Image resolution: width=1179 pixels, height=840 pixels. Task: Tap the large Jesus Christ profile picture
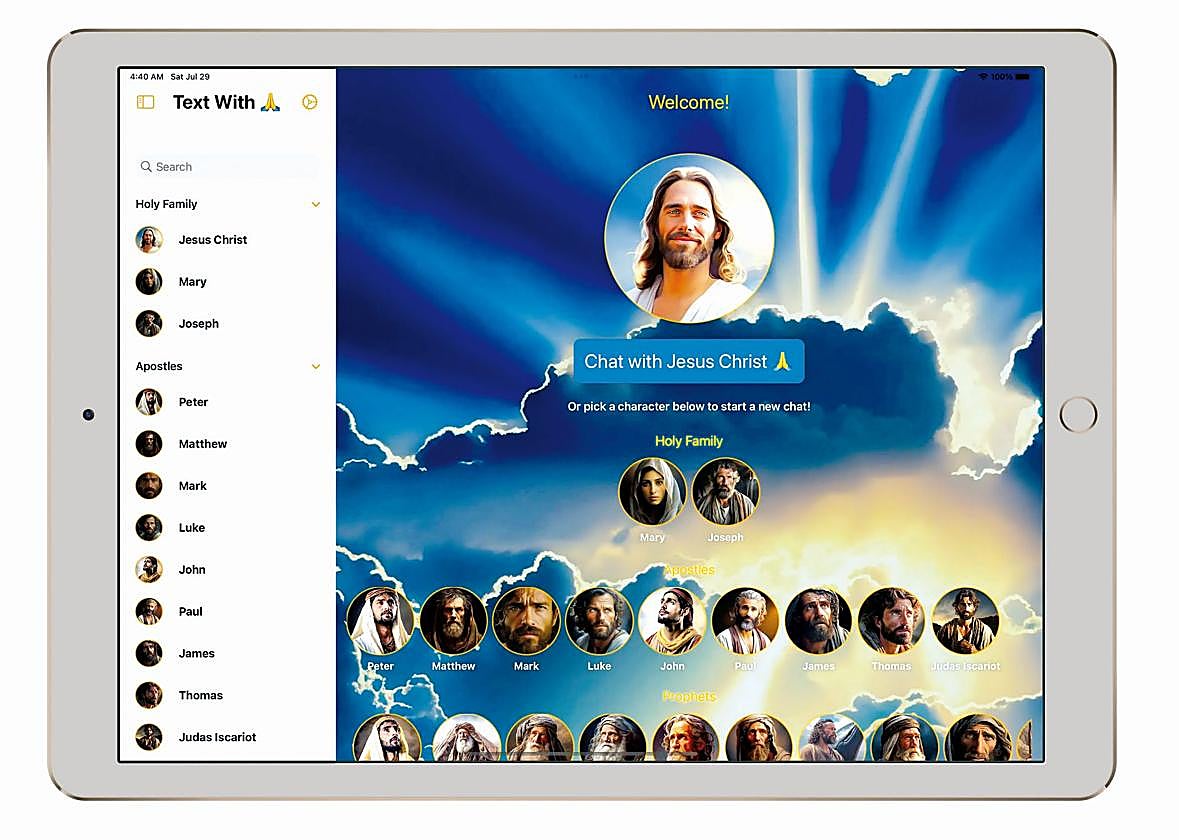(688, 238)
